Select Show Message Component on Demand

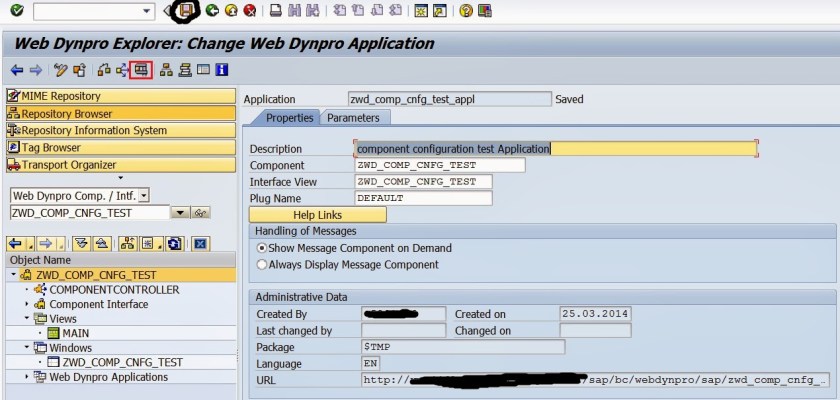[x=262, y=248]
